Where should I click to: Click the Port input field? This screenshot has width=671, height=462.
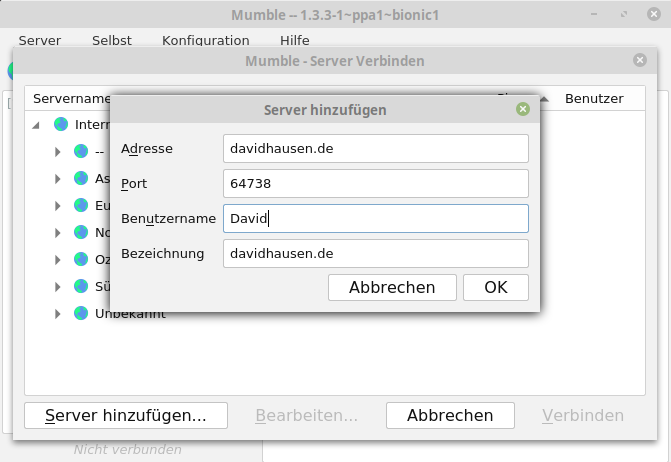(376, 184)
